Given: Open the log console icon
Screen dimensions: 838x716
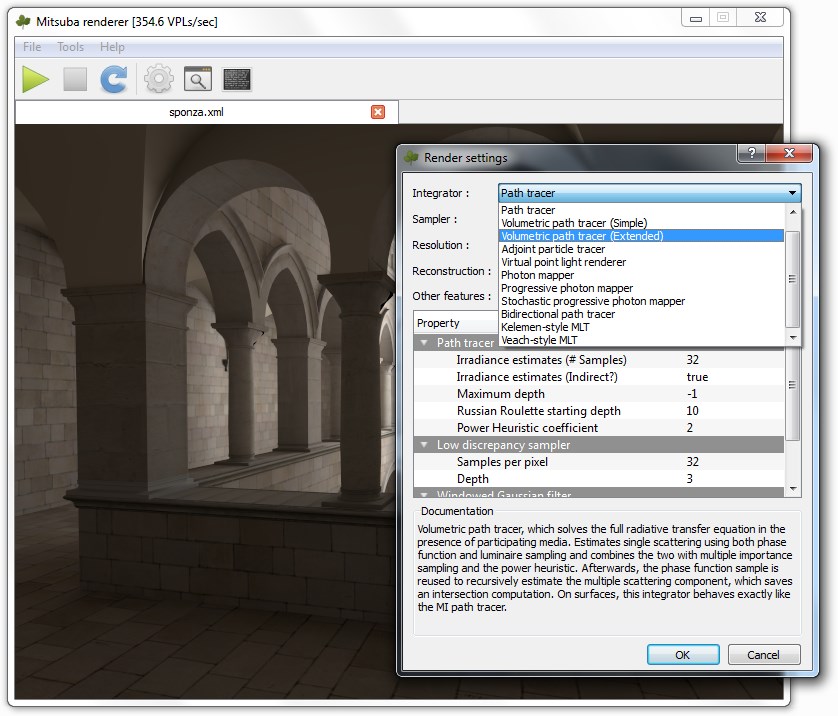Looking at the screenshot, I should coord(237,79).
